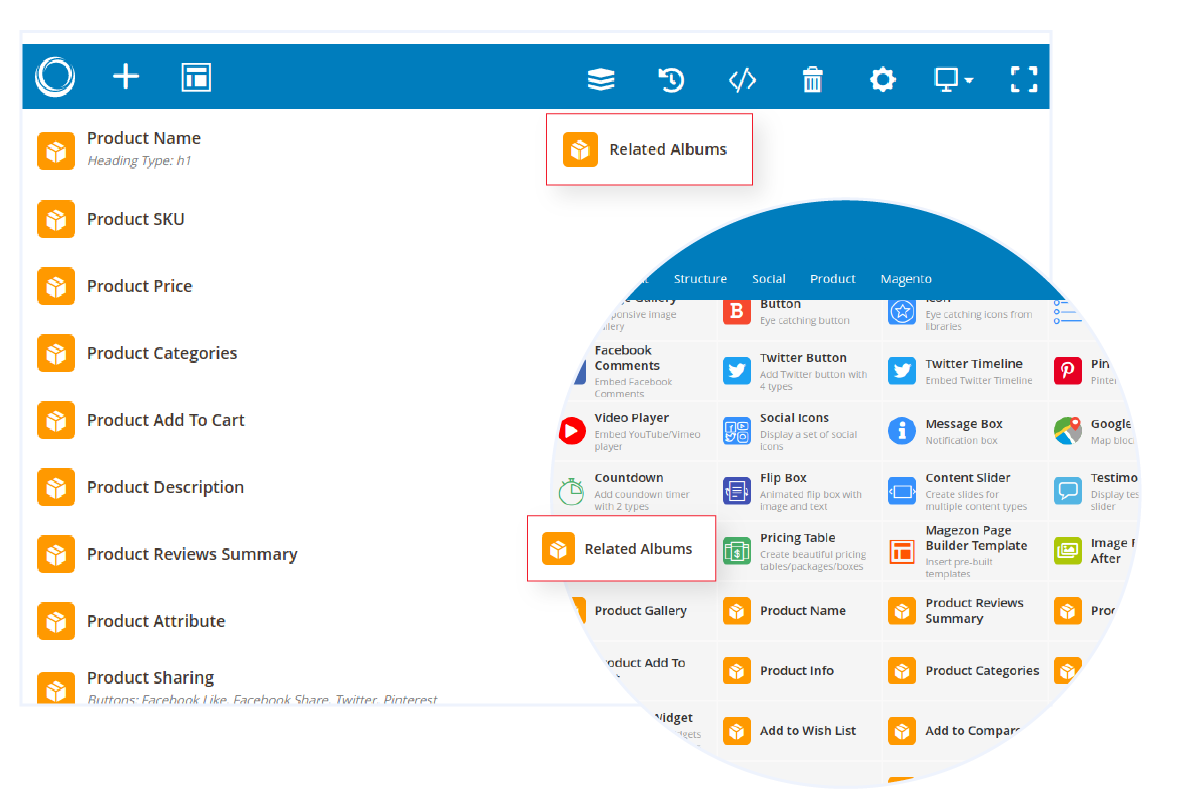
Task: Clear the page using the trash icon
Action: pyautogui.click(x=813, y=79)
